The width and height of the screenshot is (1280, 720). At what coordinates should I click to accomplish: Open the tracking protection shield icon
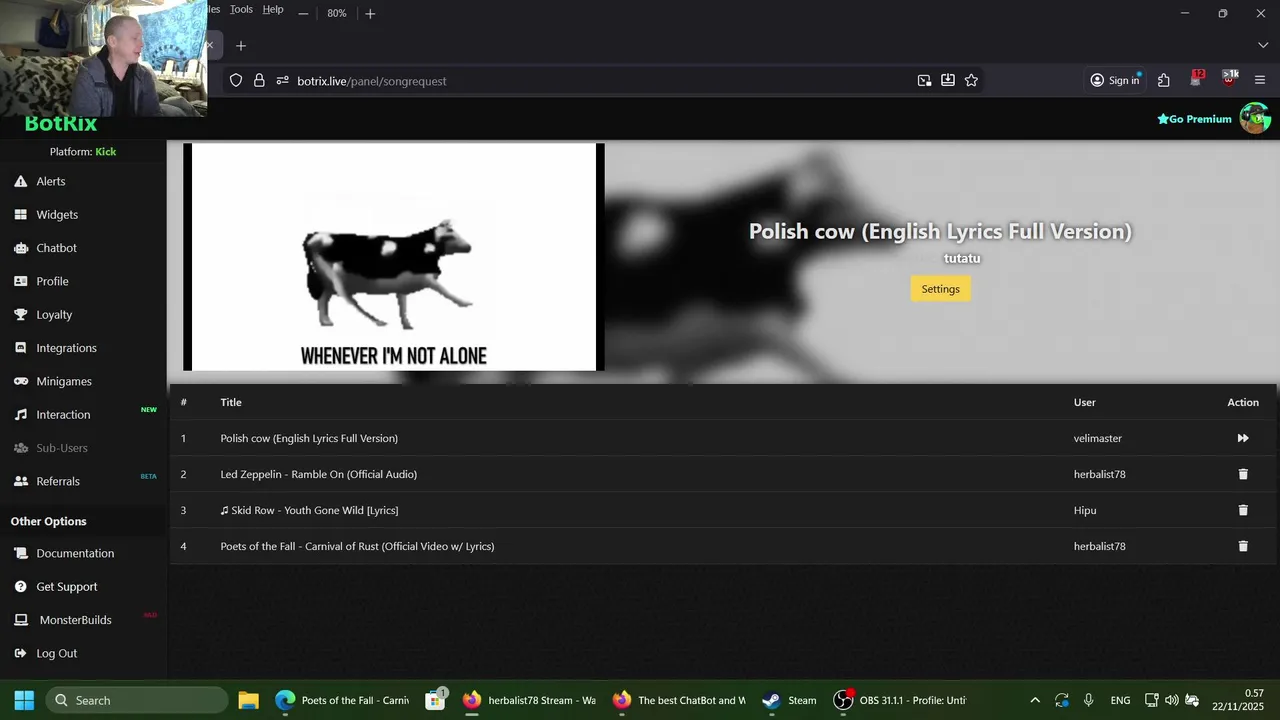coord(236,81)
